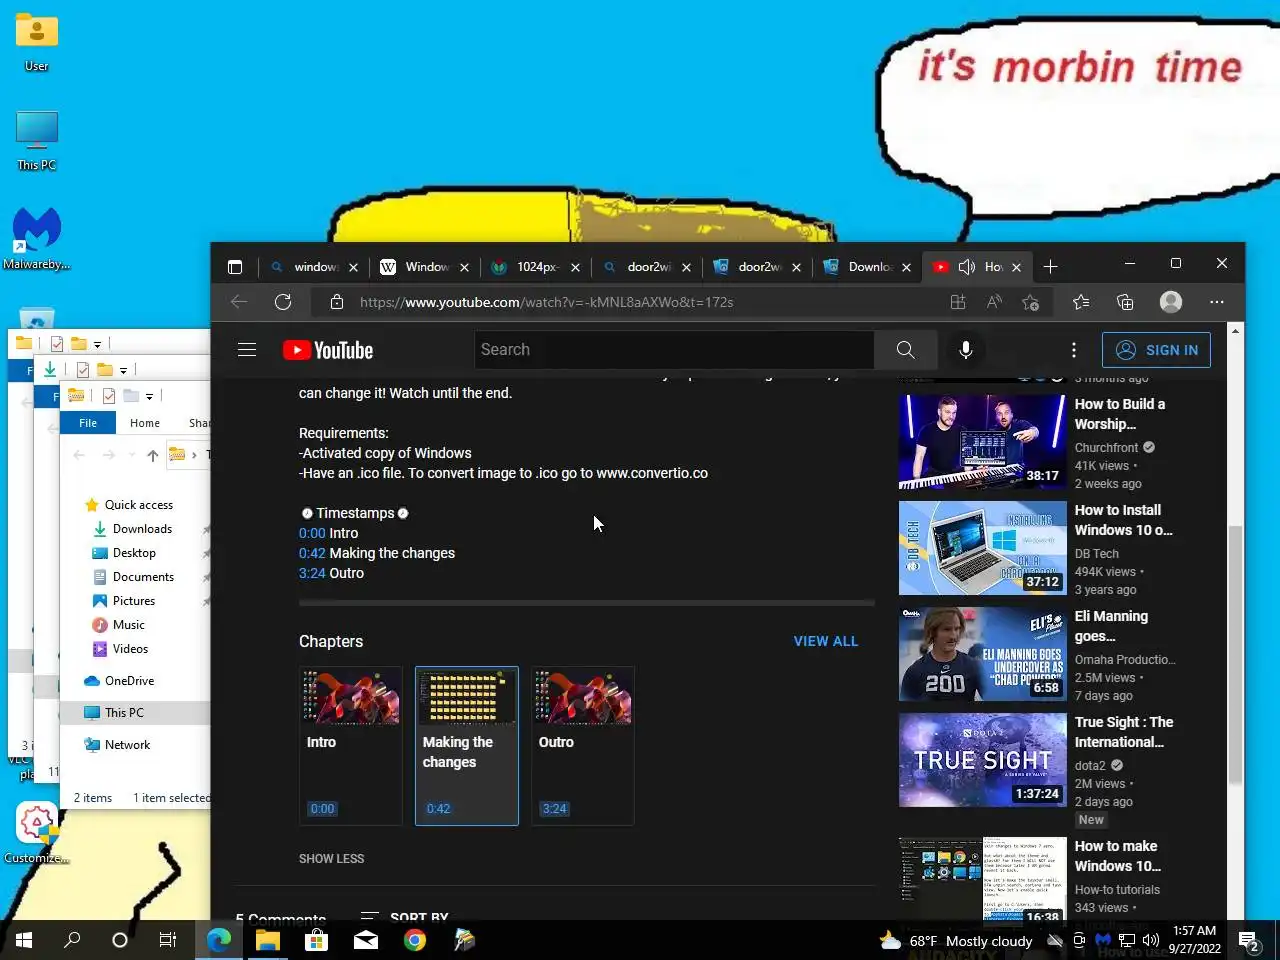View site information lock icon
Viewport: 1280px width, 960px height.
(337, 302)
